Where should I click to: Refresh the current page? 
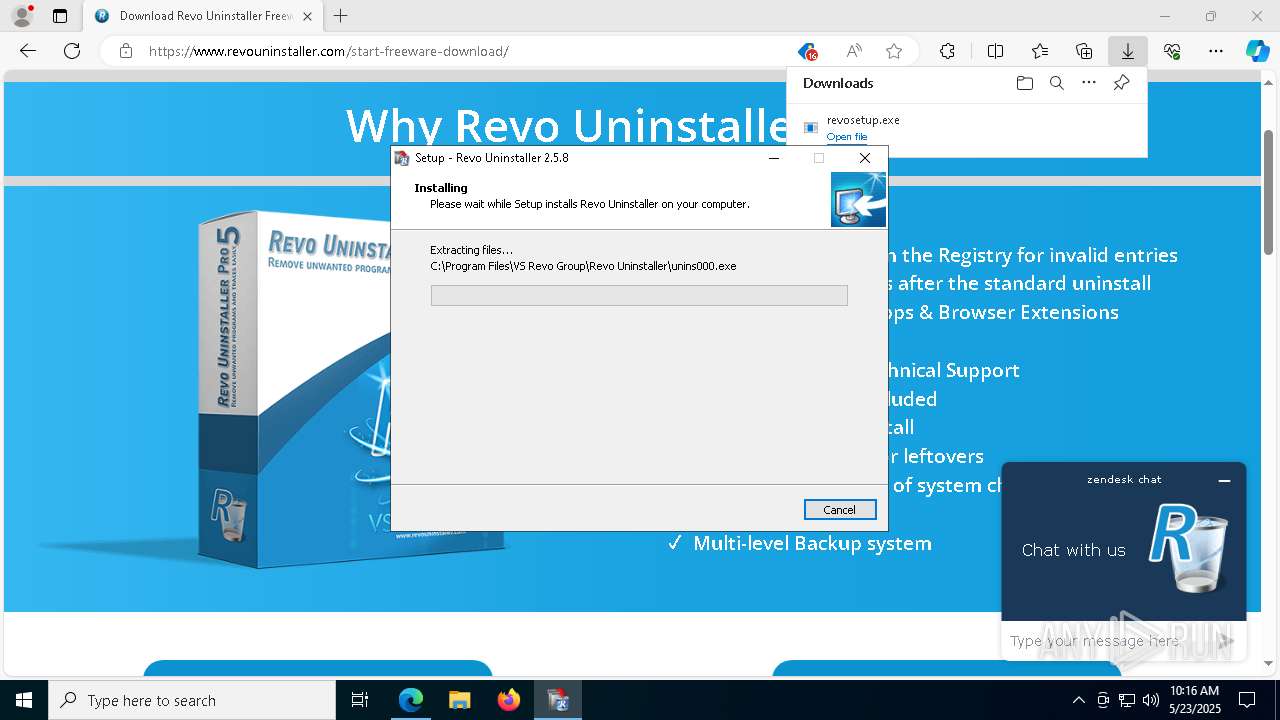pos(72,51)
